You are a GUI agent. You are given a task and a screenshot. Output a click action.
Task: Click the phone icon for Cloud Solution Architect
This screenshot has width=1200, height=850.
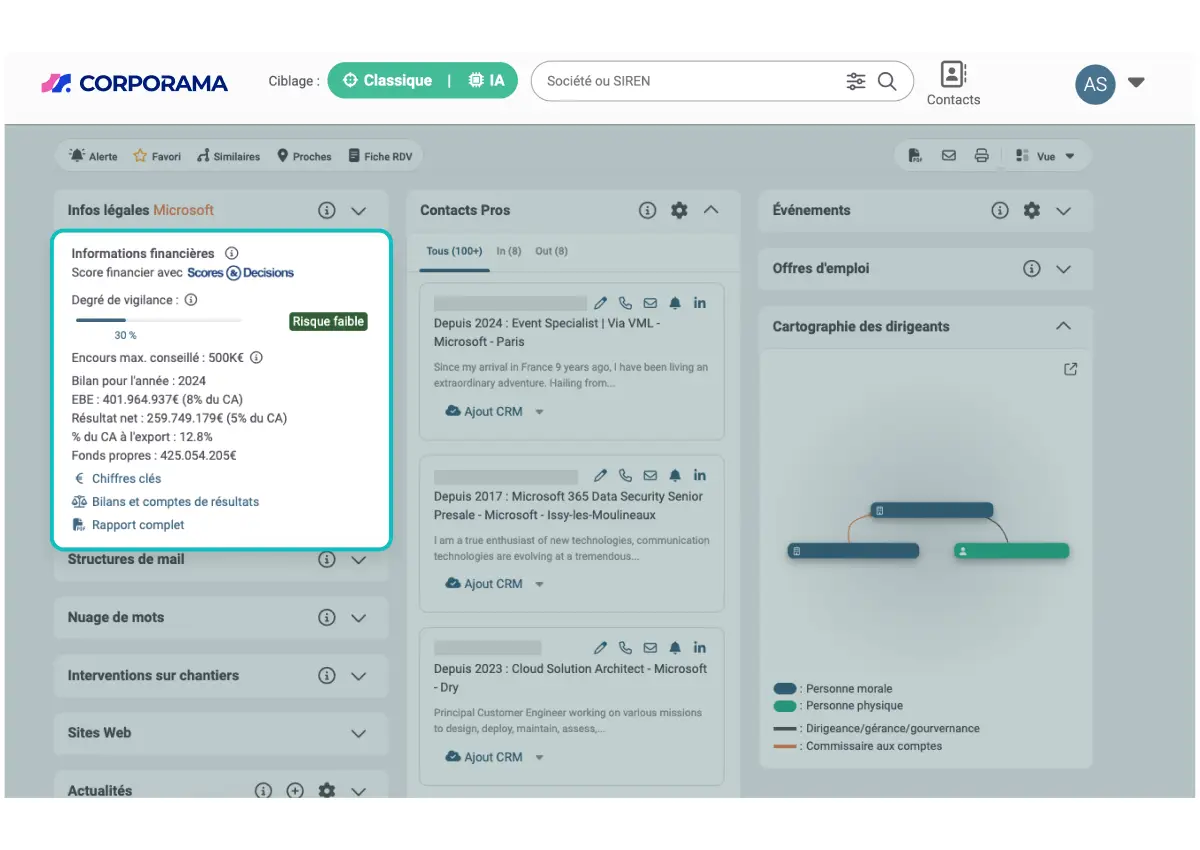point(625,648)
